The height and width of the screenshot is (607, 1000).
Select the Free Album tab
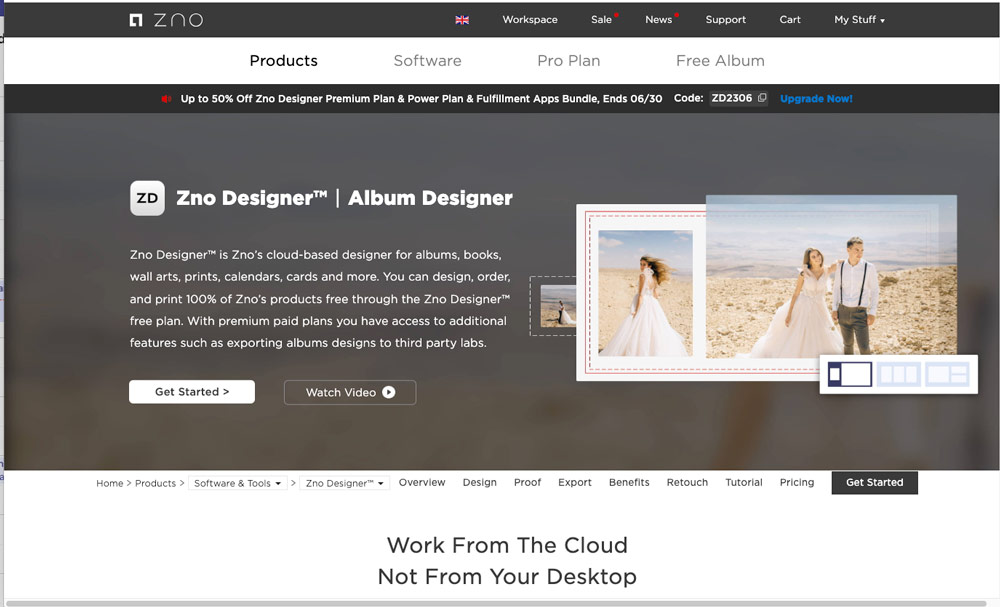click(720, 61)
